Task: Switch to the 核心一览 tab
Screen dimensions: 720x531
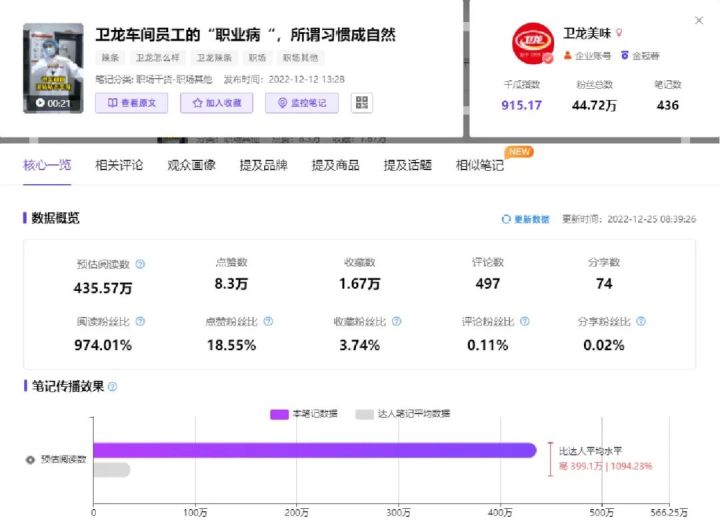Action: pos(47,165)
